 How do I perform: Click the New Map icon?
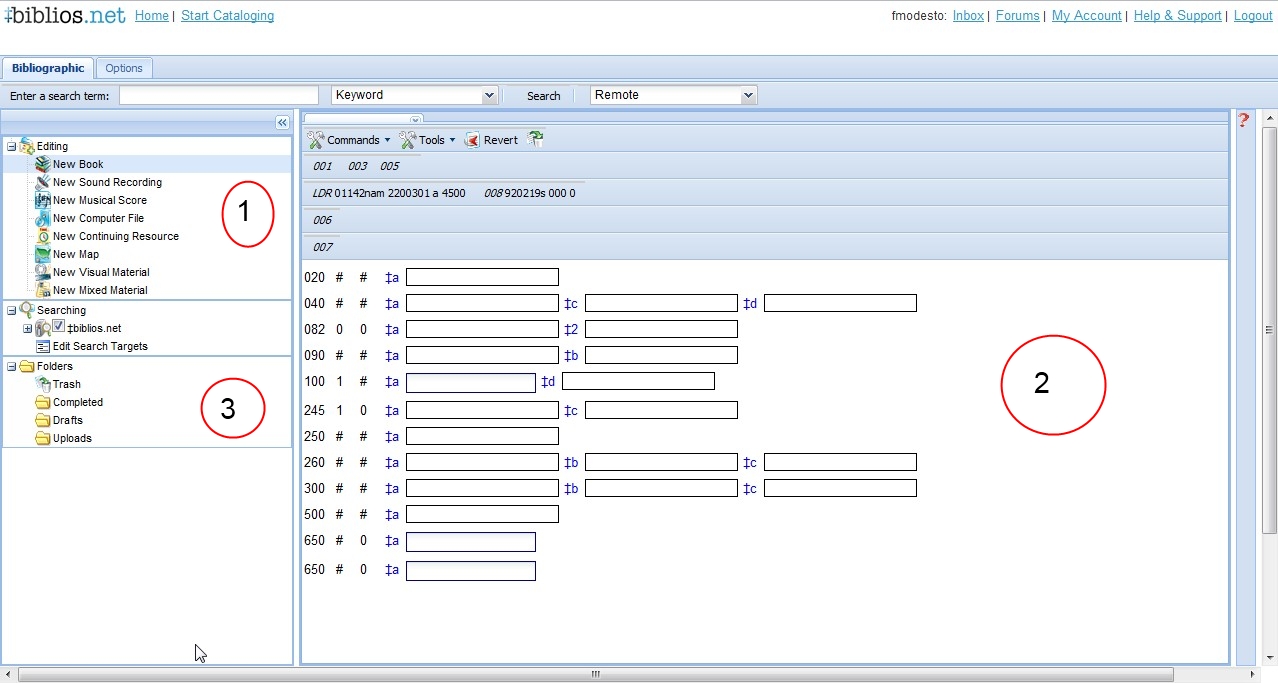pyautogui.click(x=42, y=254)
